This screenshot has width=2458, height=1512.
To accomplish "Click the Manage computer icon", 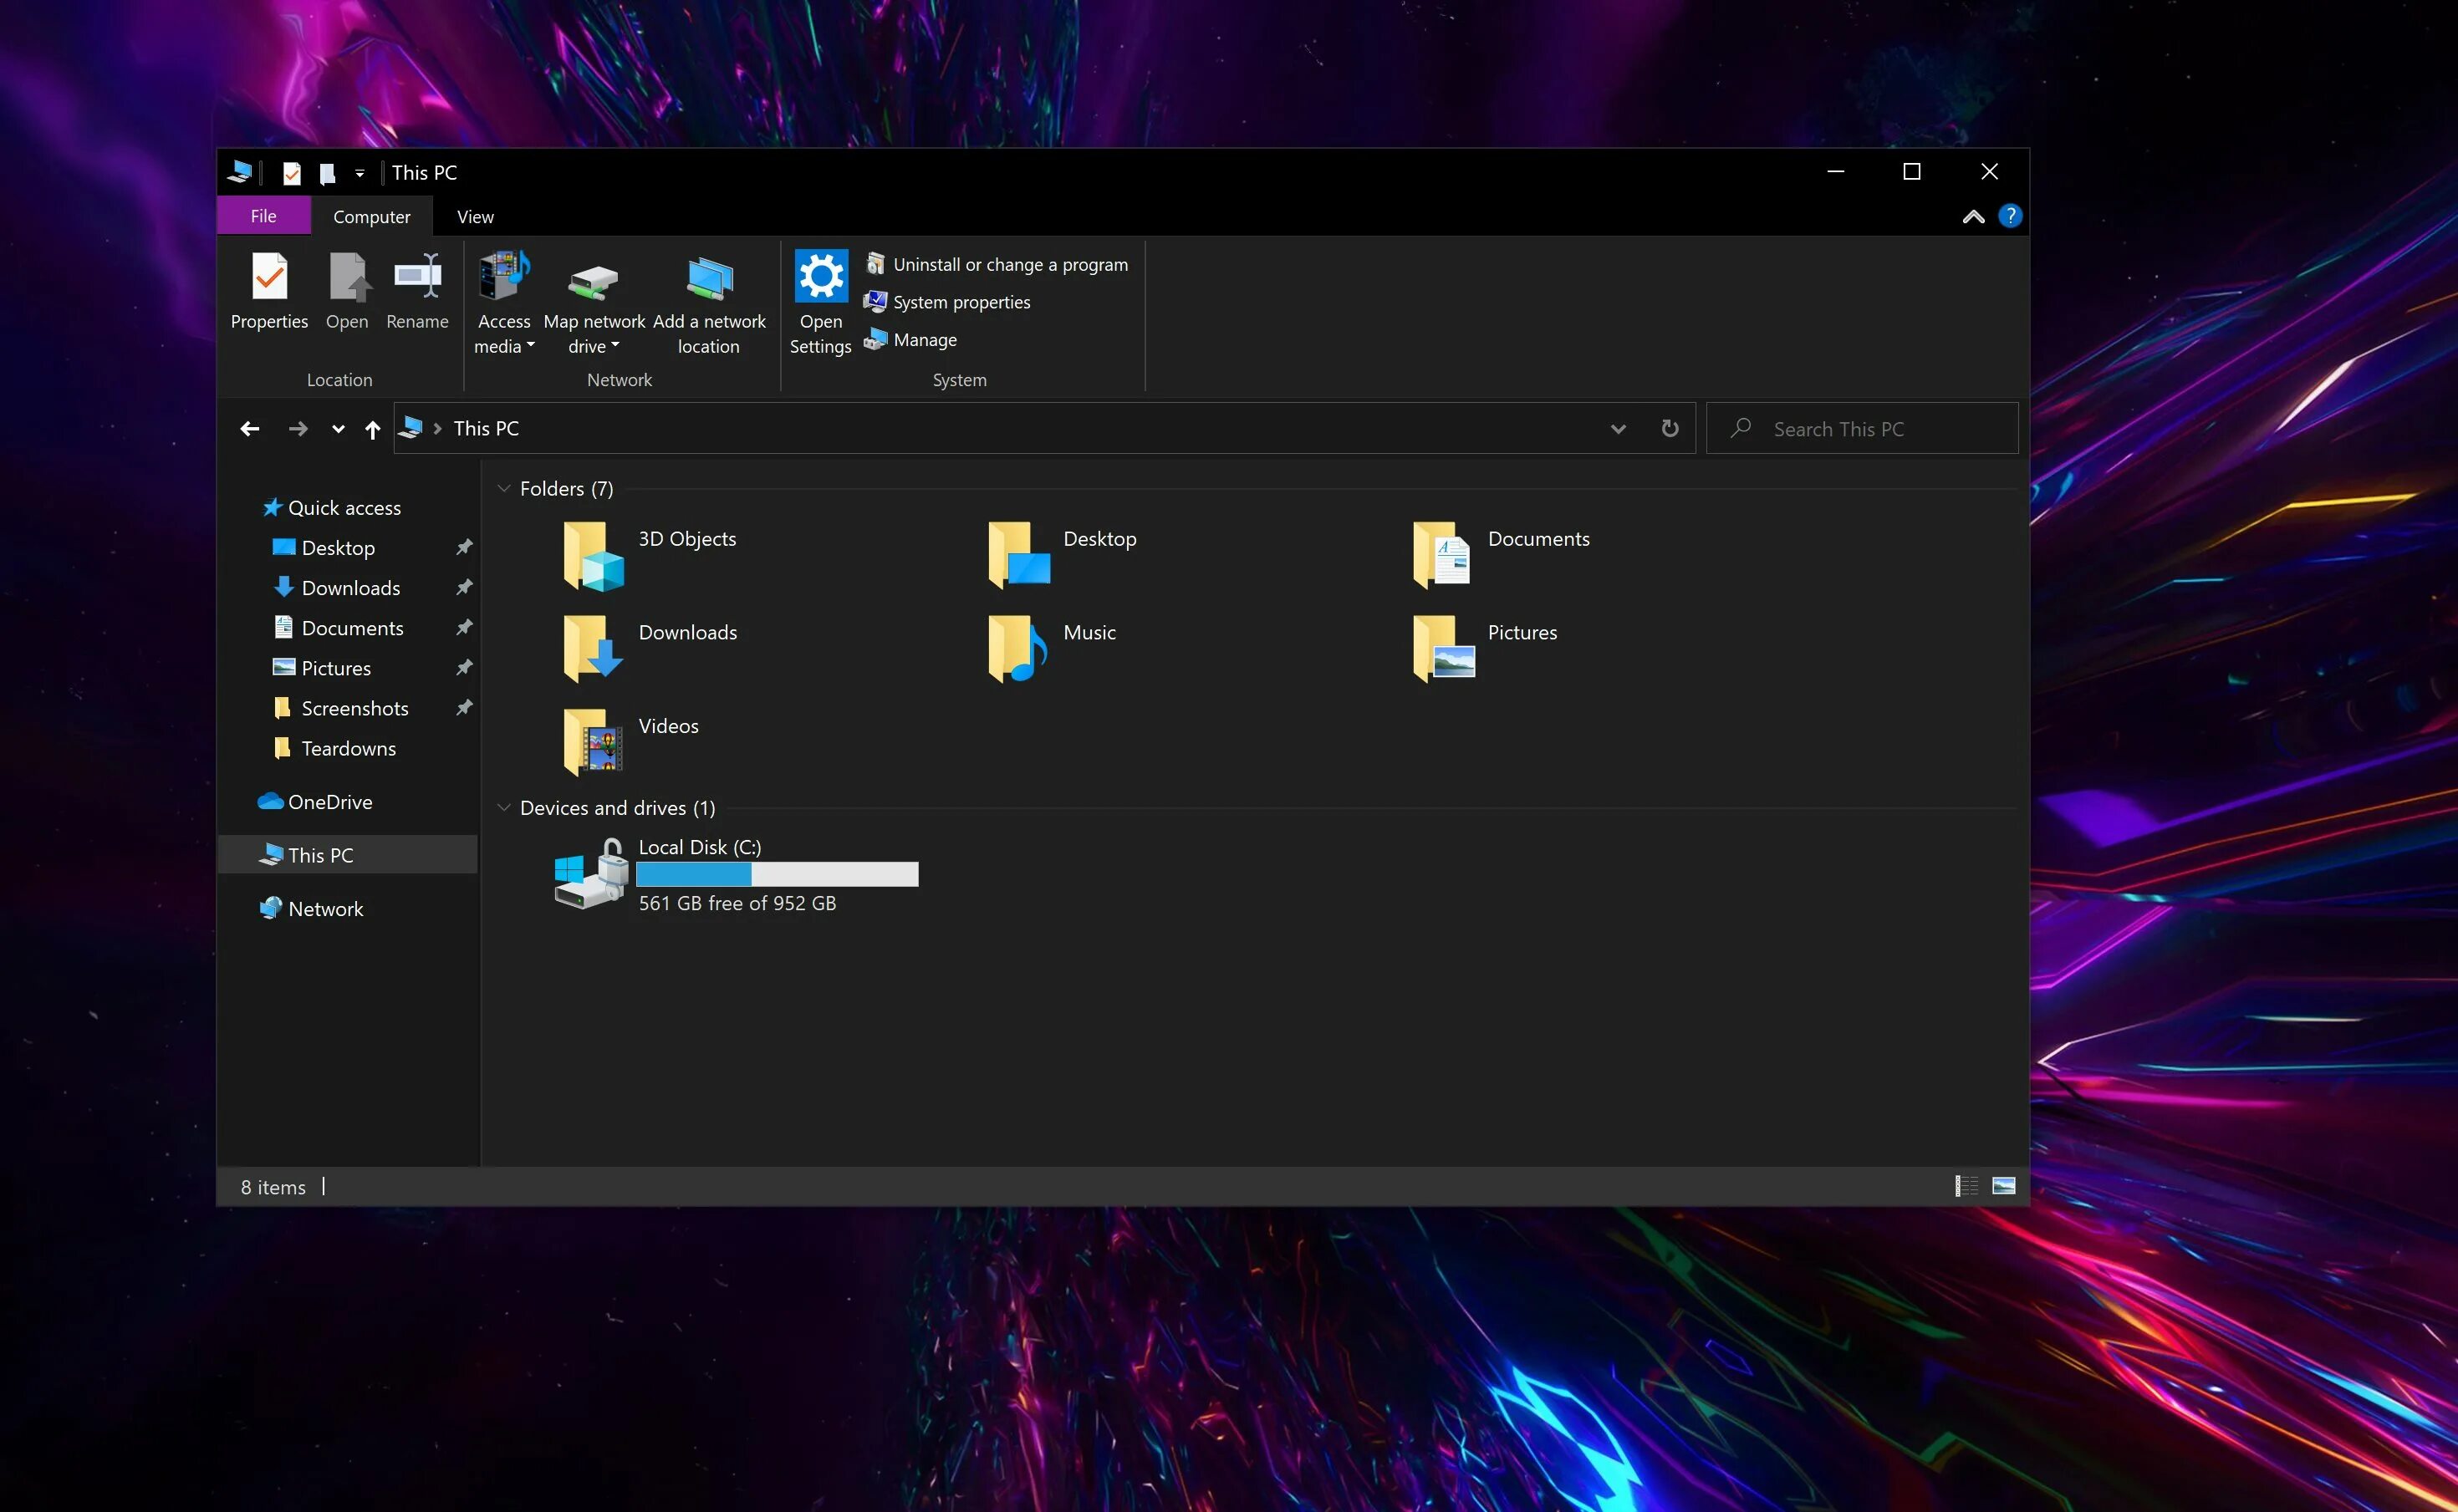I will click(875, 340).
